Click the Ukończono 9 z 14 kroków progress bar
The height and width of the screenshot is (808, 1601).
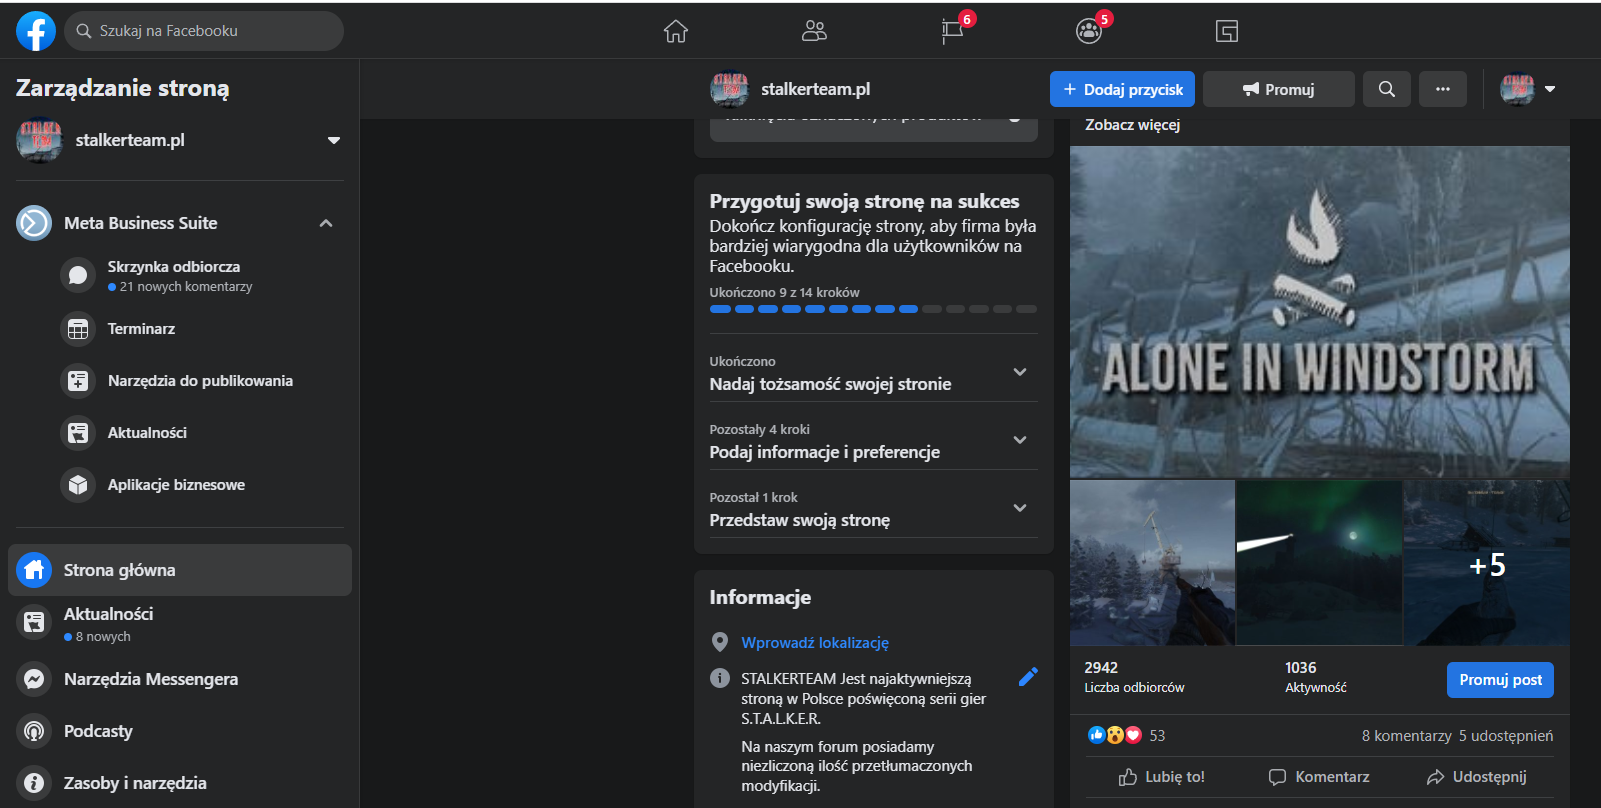(873, 309)
